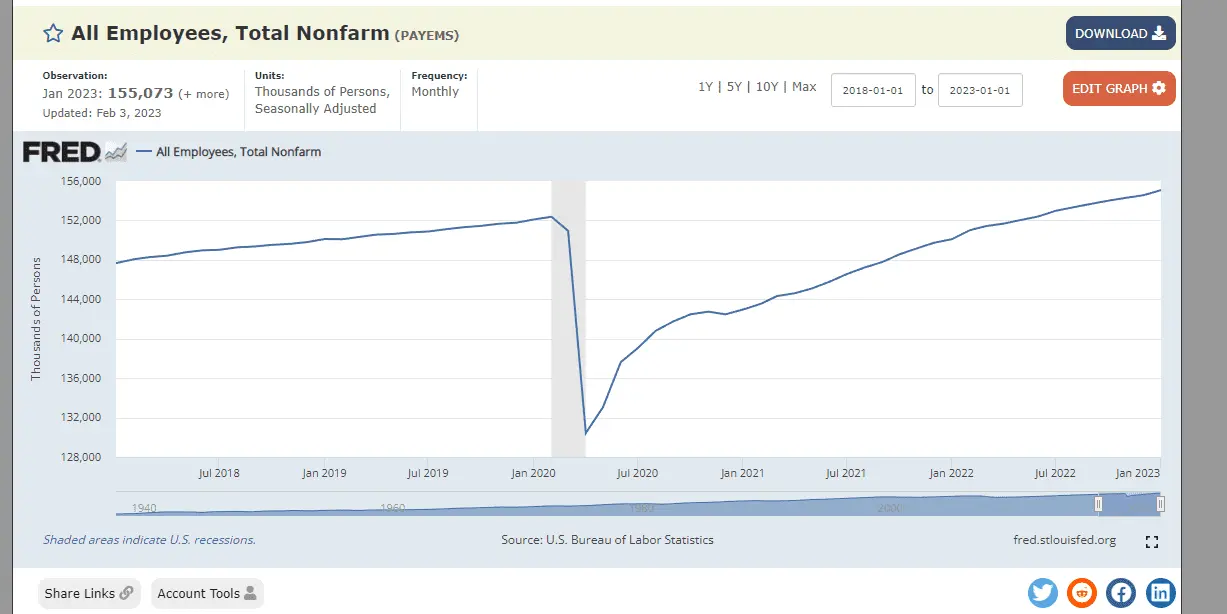The width and height of the screenshot is (1227, 614).
Task: Click the start date field 2018-01-01
Action: (873, 90)
